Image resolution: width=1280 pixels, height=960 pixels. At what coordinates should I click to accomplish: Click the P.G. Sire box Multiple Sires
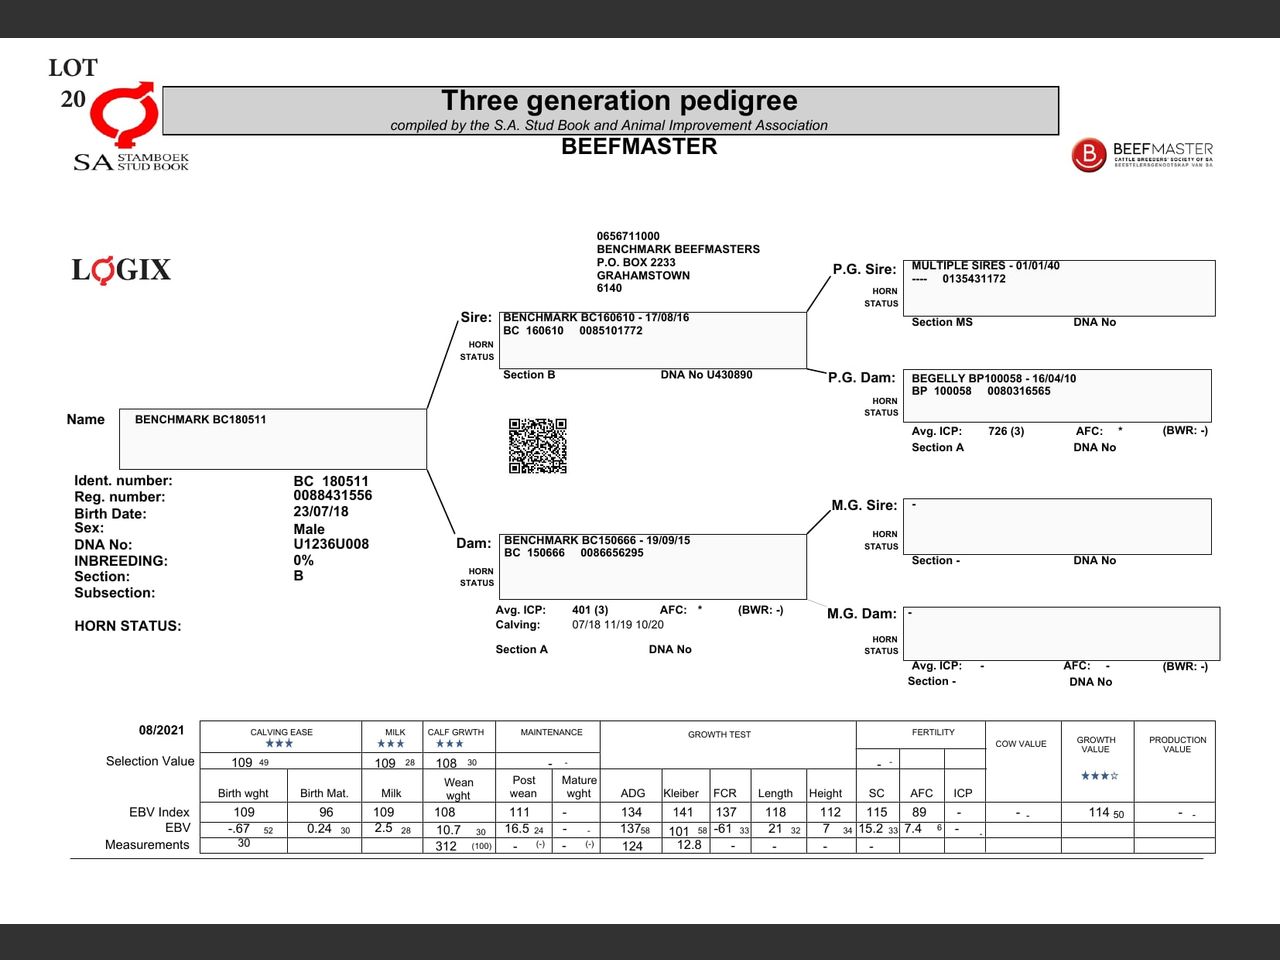point(1058,288)
